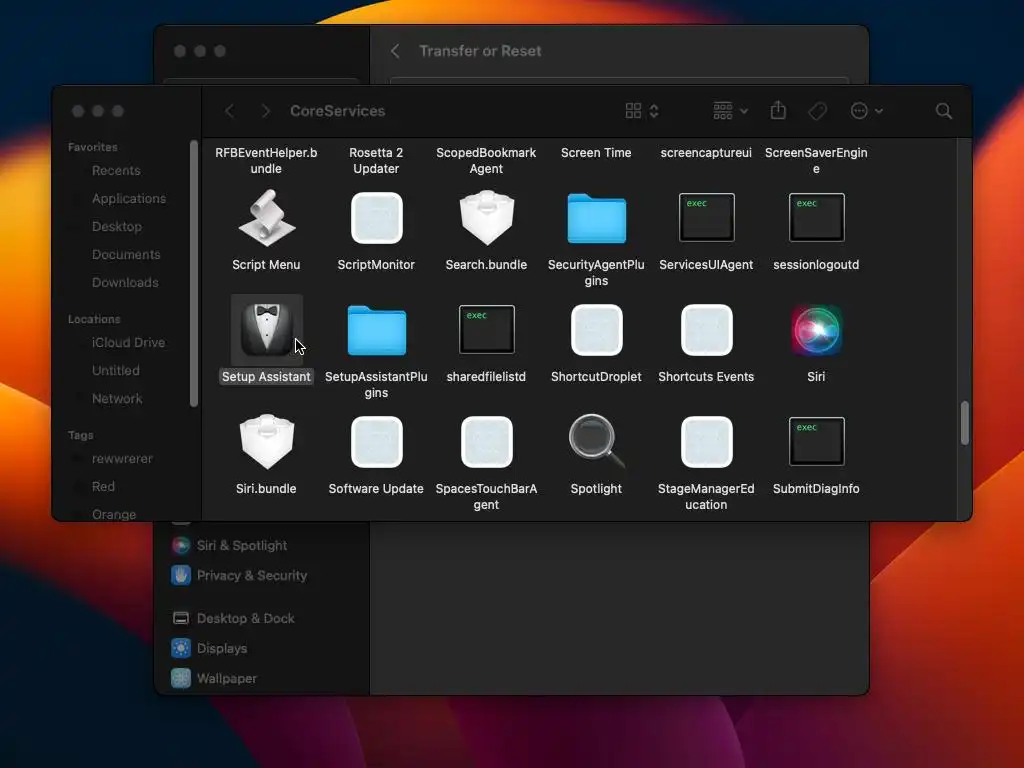Go back from Transfer or Reset
The height and width of the screenshot is (768, 1024).
tap(395, 51)
